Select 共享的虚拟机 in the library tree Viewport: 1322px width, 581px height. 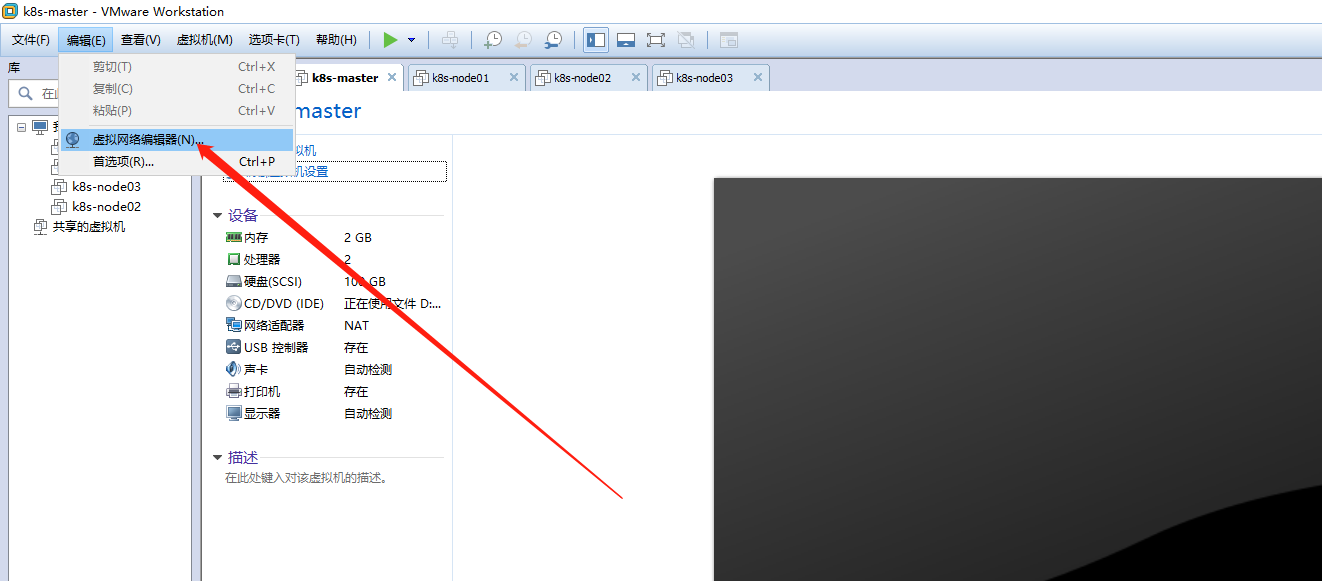coord(89,227)
